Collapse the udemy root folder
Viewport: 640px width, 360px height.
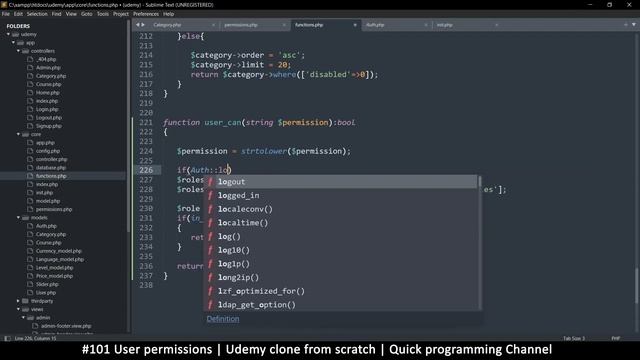click(x=9, y=34)
